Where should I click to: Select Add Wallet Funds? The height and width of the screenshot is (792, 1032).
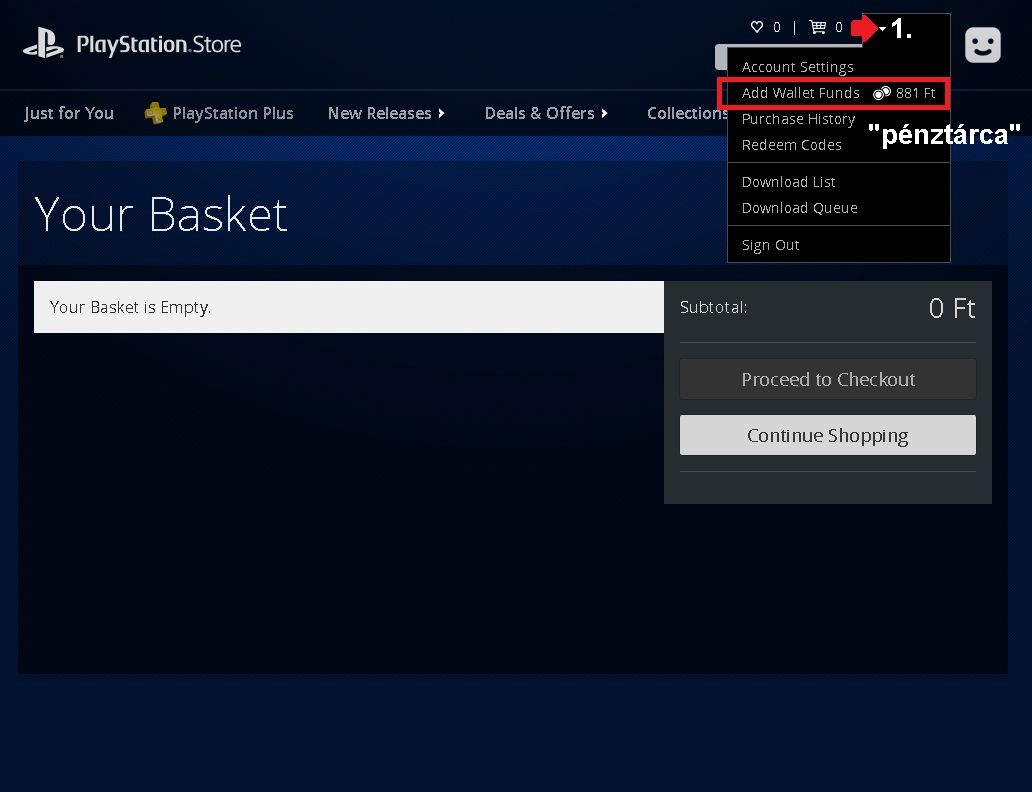click(x=800, y=93)
